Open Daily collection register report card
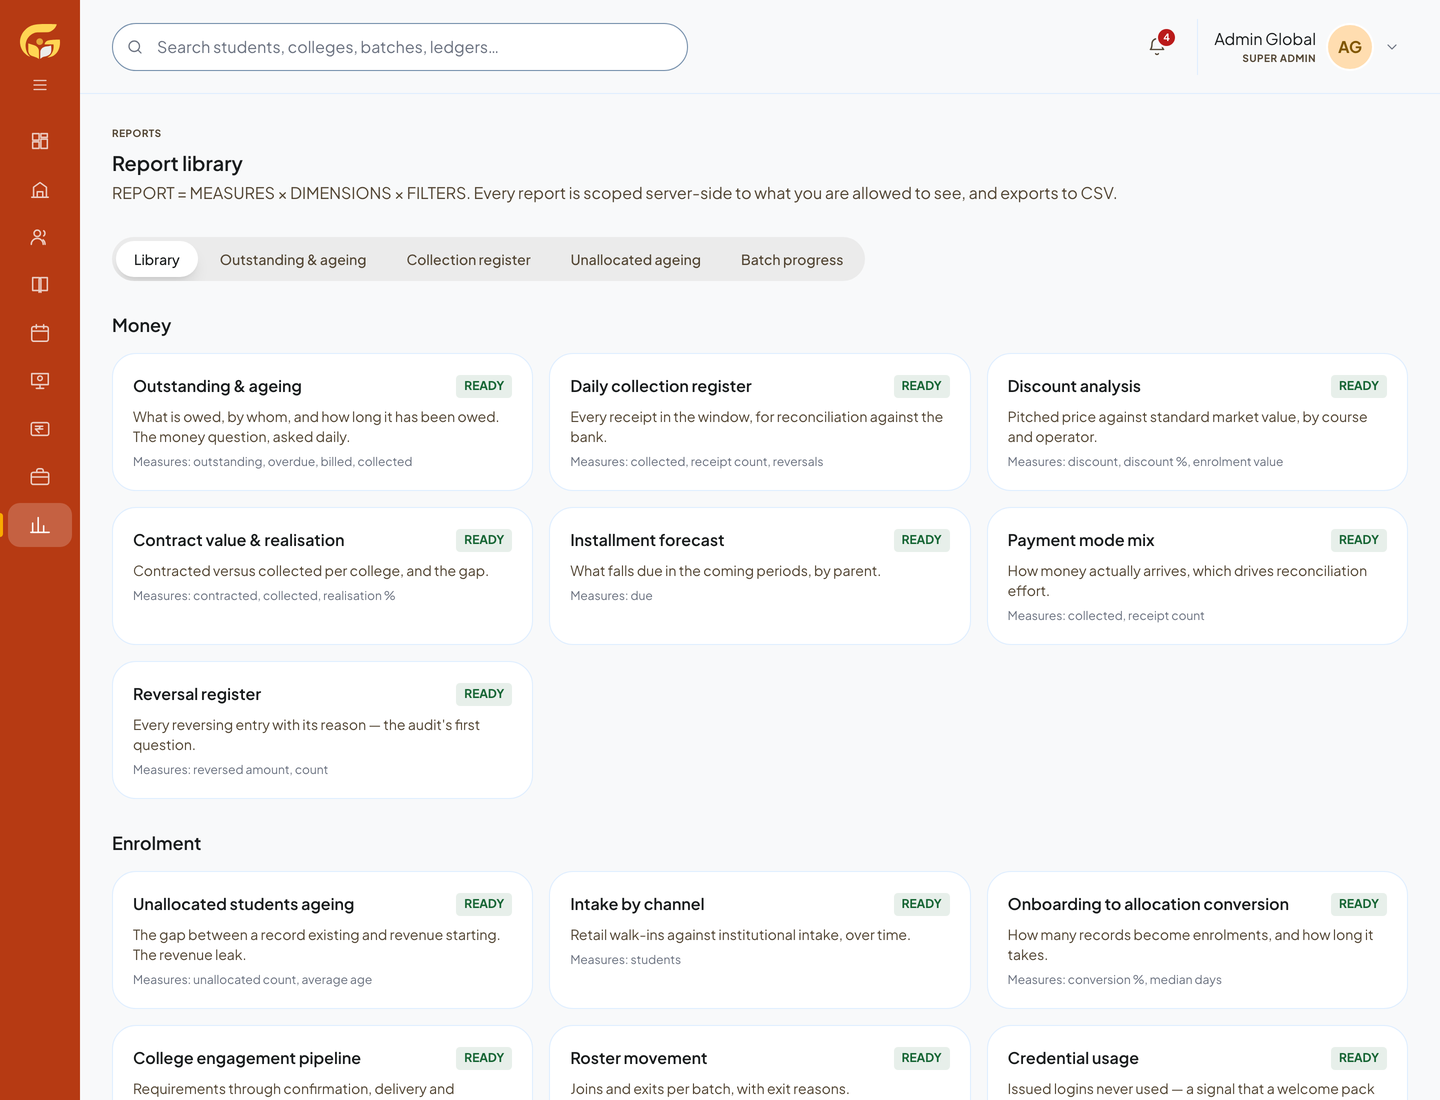 [x=760, y=422]
